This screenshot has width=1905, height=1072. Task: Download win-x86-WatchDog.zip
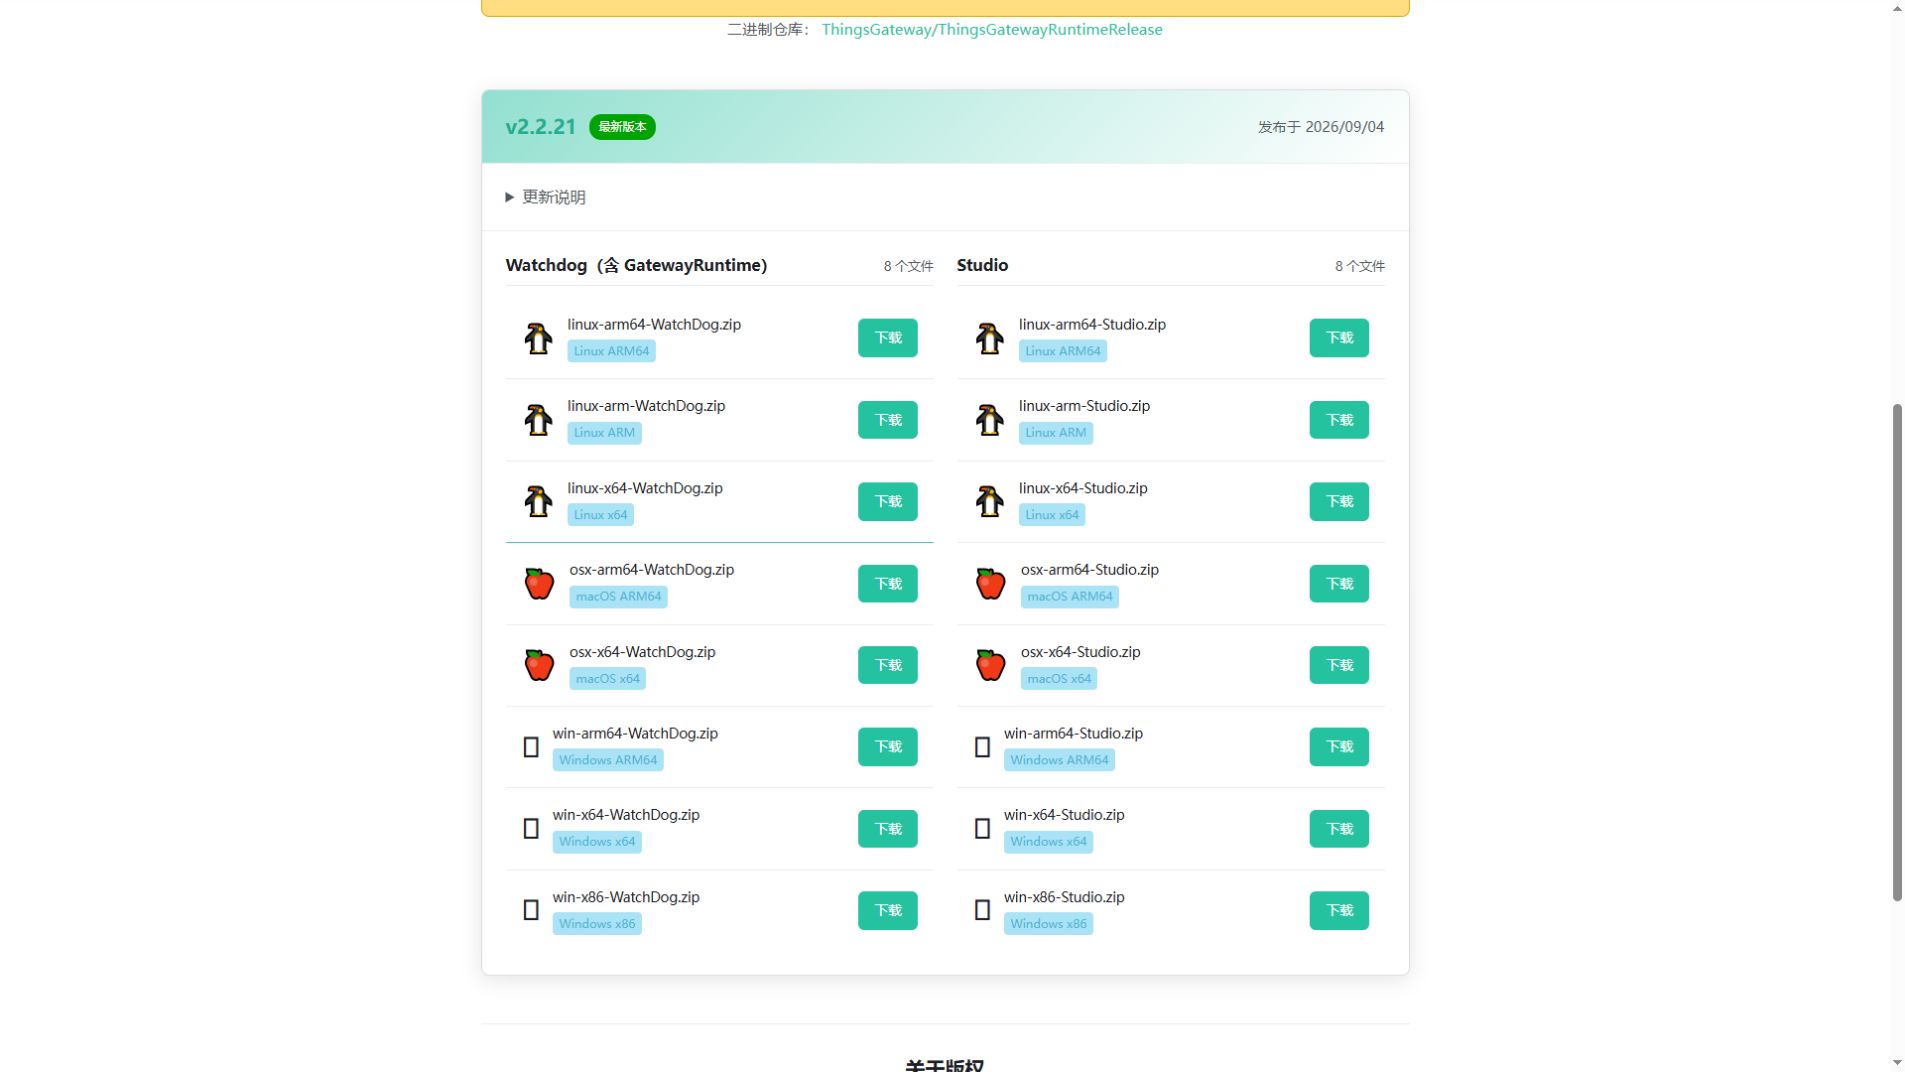pyautogui.click(x=887, y=910)
